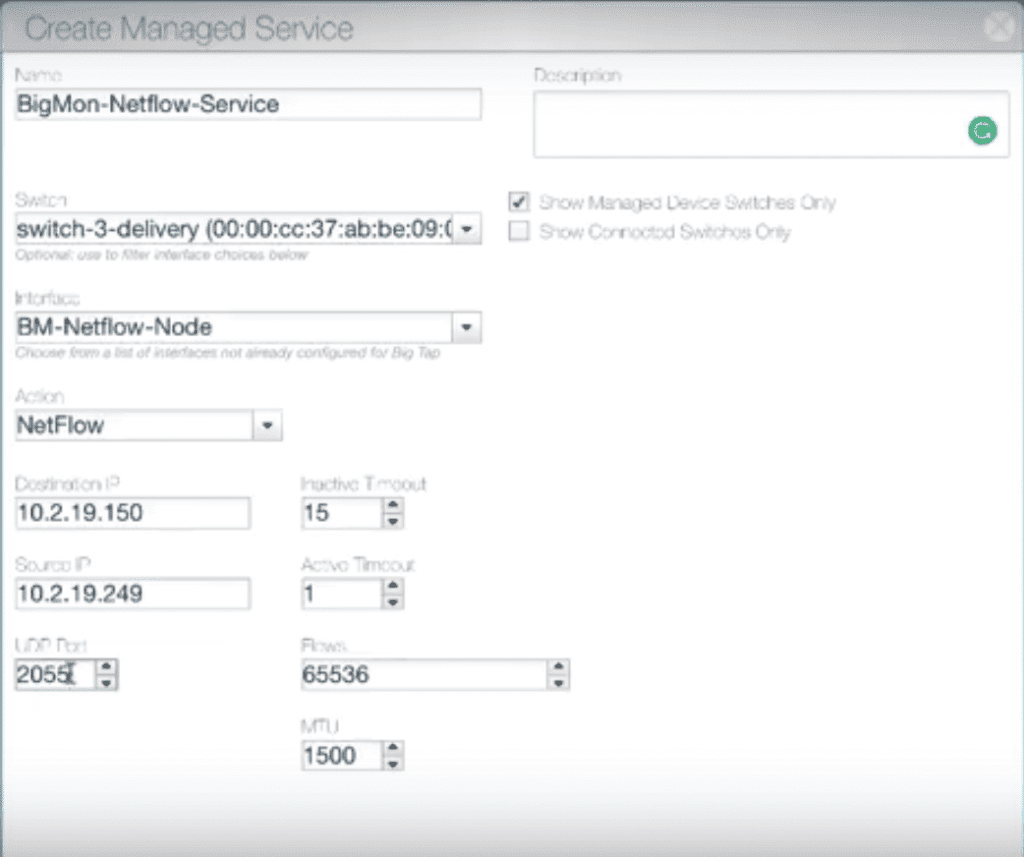This screenshot has height=857, width=1024.
Task: Click the 'Optional: use to filter interface choices below' hint
Action: click(161, 255)
